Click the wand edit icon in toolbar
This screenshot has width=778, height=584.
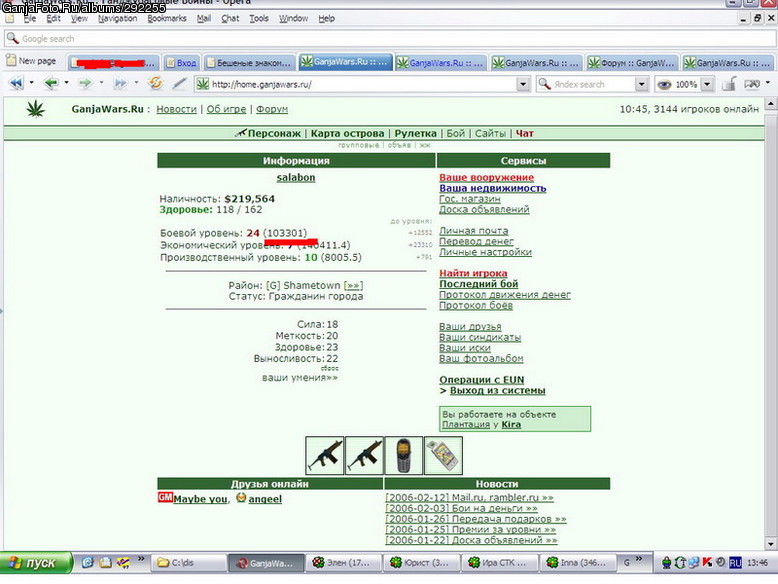tap(179, 83)
